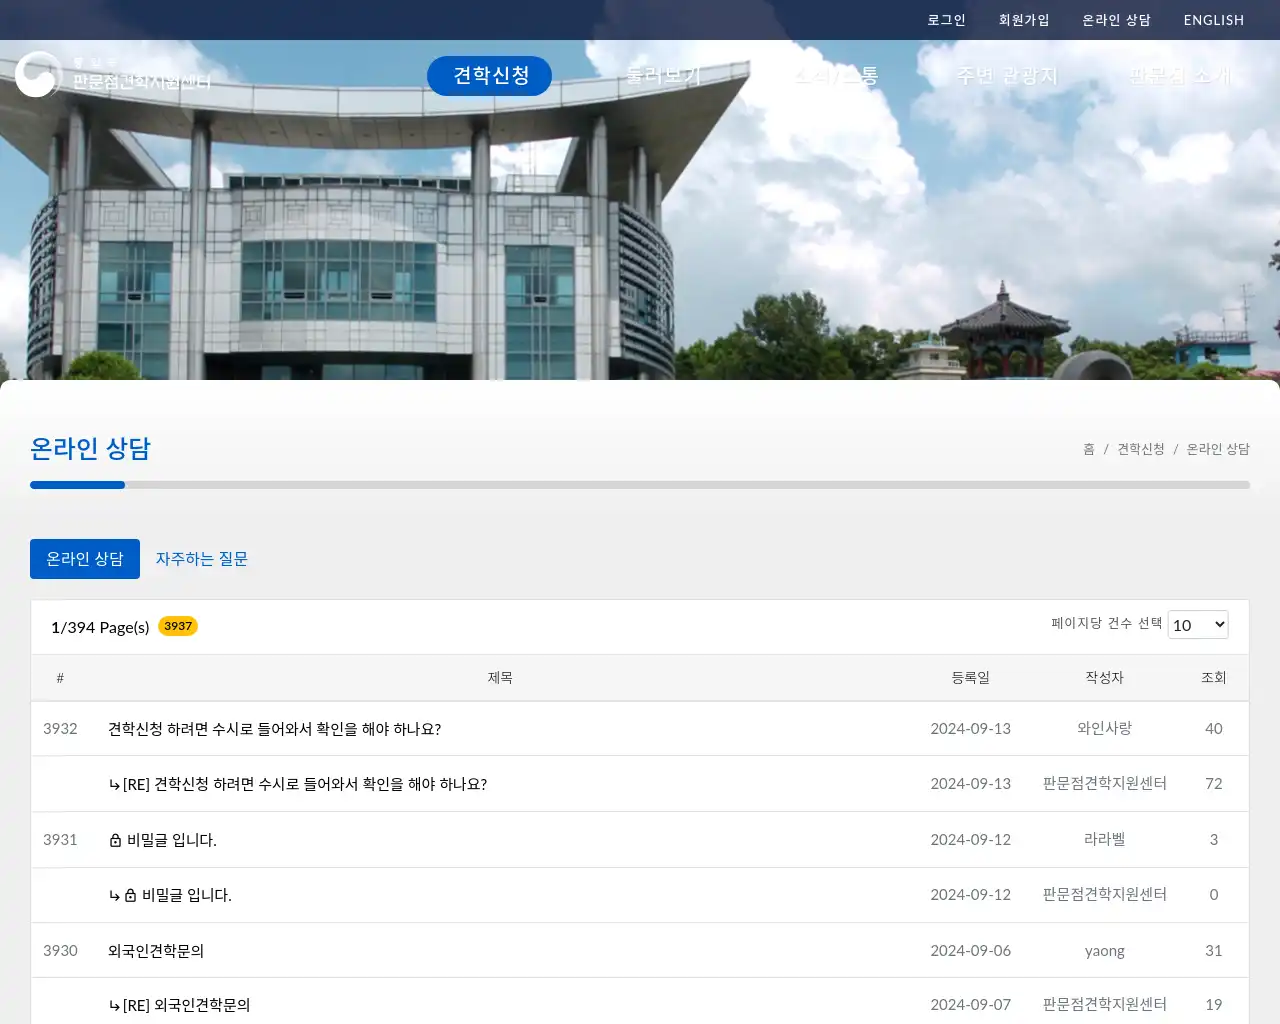Click the site logo emblem
This screenshot has width=1280, height=1024.
(38, 75)
